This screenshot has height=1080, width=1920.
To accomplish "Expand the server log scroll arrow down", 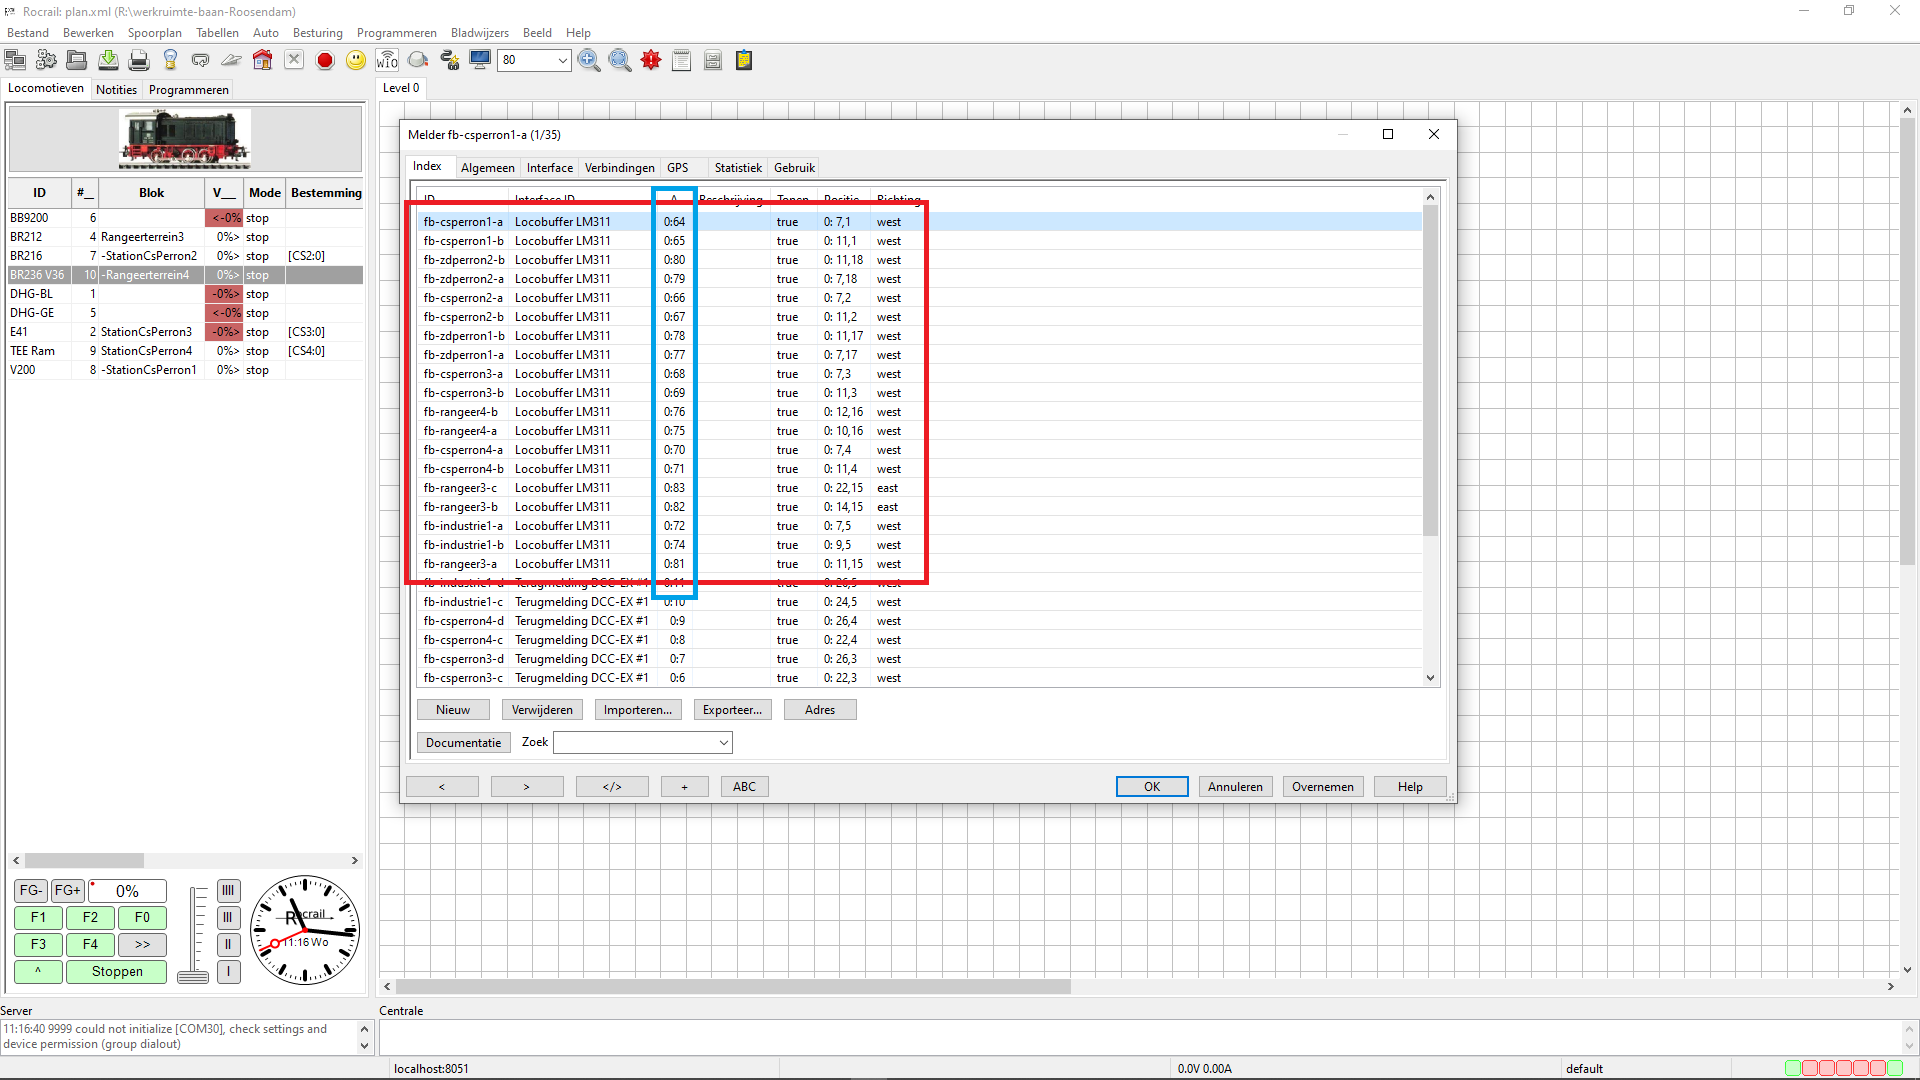I will tap(364, 1046).
